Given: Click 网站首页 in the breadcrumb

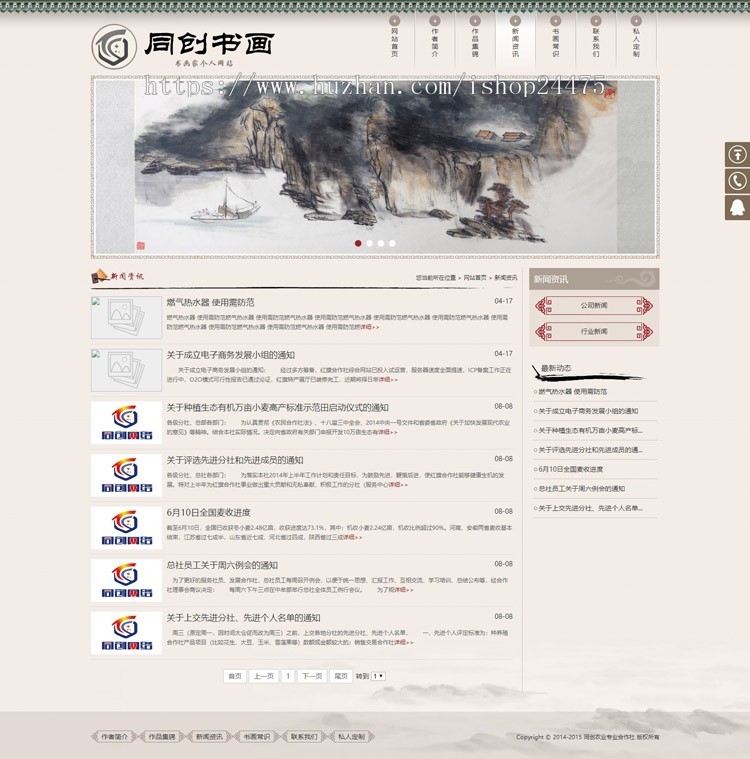Looking at the screenshot, I should point(474,278).
